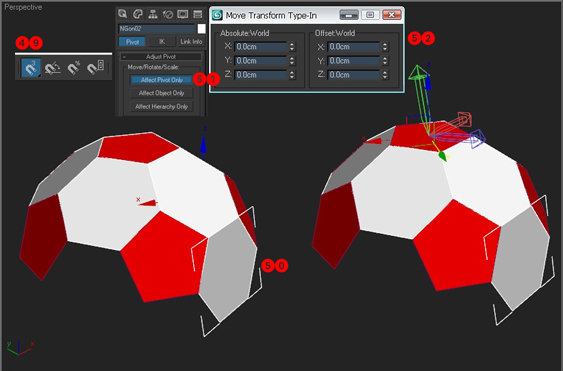Open the Create command panel tab icon
This screenshot has height=371, width=563.
coord(122,14)
